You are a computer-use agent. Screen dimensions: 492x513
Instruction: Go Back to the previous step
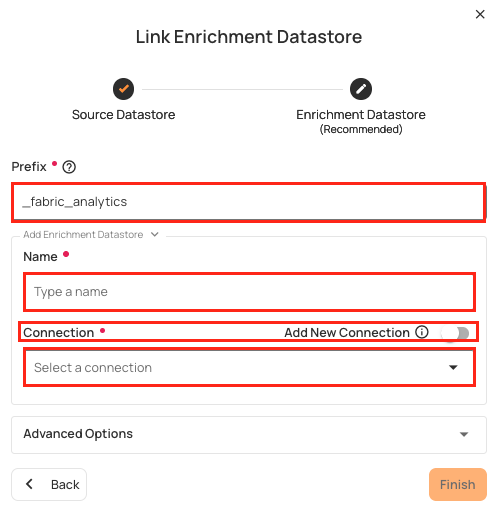pyautogui.click(x=49, y=484)
